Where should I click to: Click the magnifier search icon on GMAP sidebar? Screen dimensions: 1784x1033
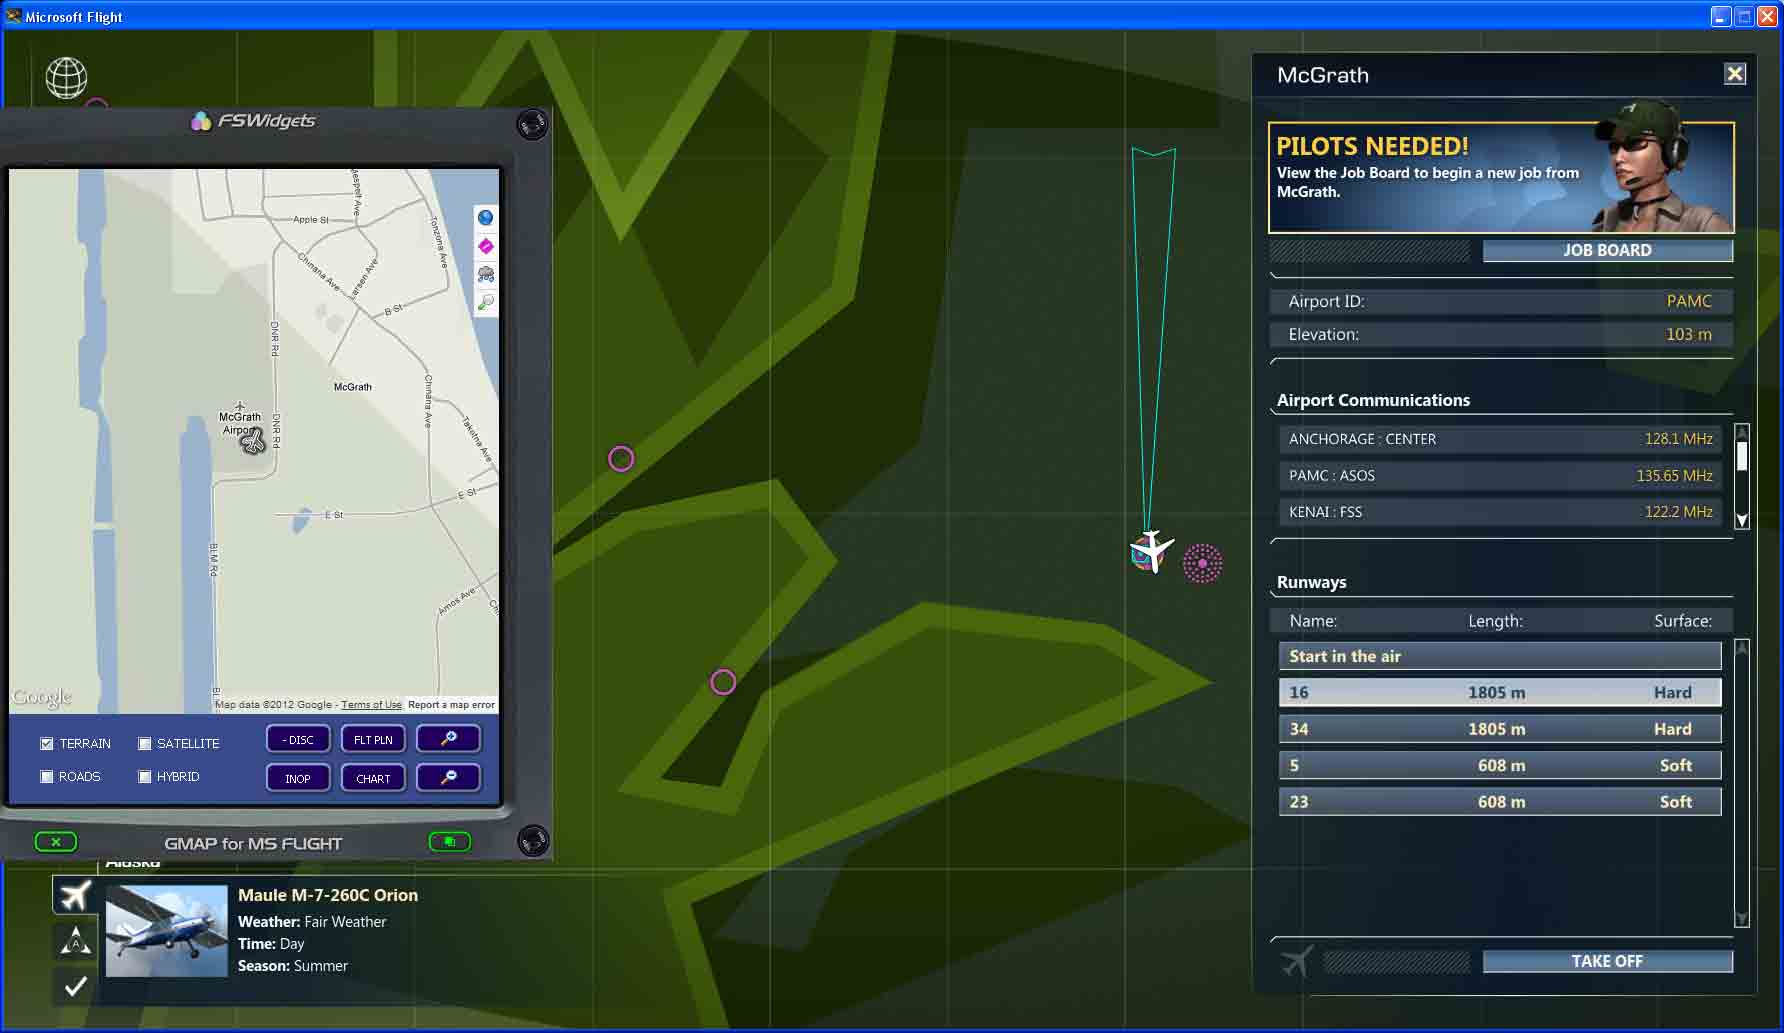tap(486, 302)
